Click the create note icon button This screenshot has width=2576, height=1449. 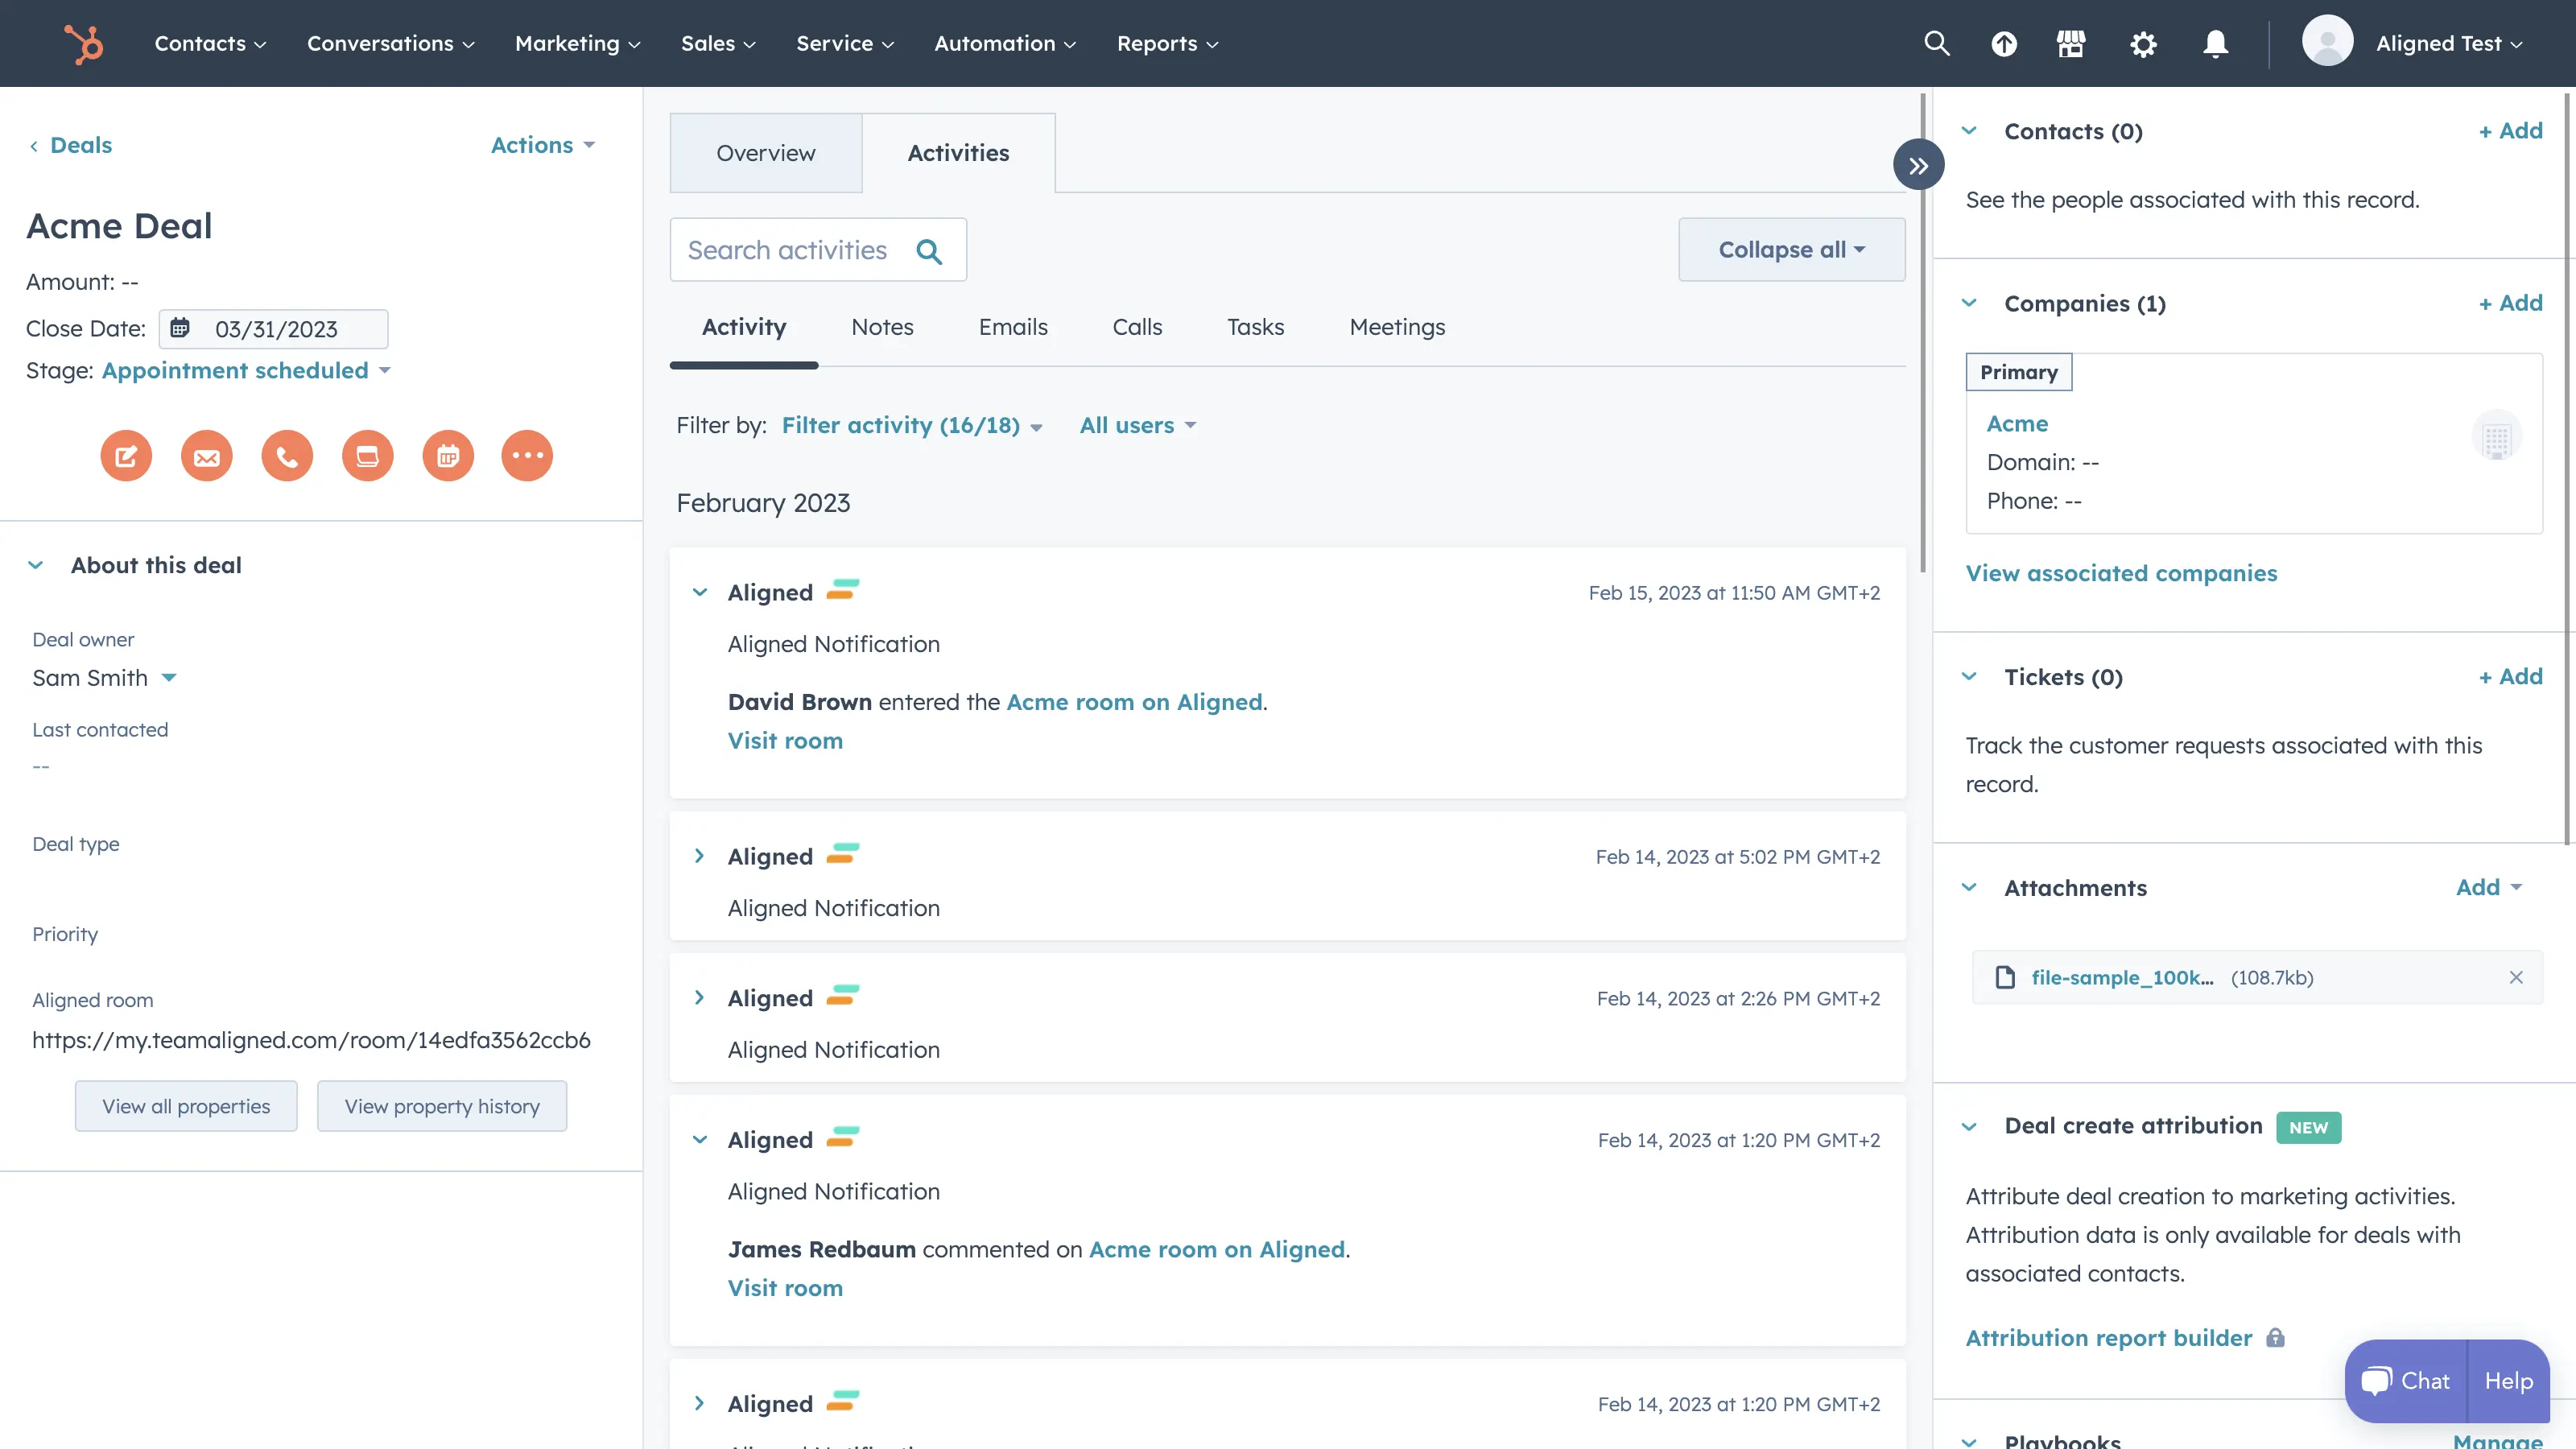coord(126,456)
